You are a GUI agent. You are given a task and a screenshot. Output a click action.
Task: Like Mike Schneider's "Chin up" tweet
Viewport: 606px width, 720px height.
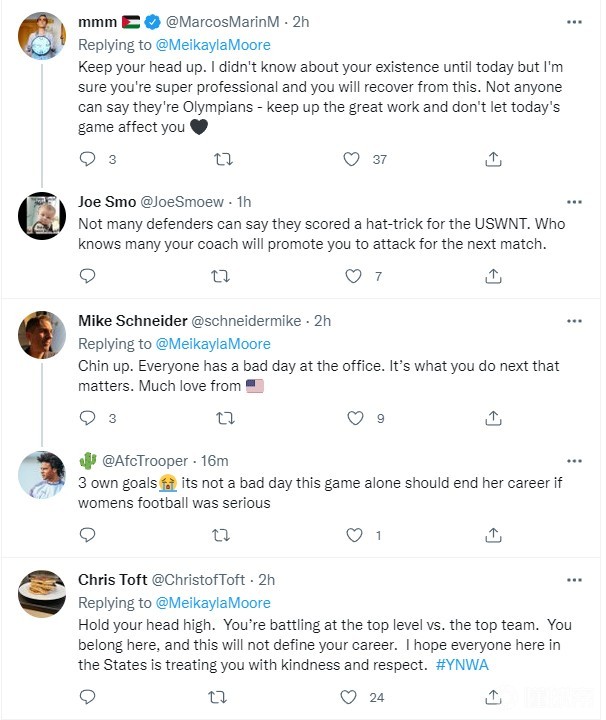[351, 418]
